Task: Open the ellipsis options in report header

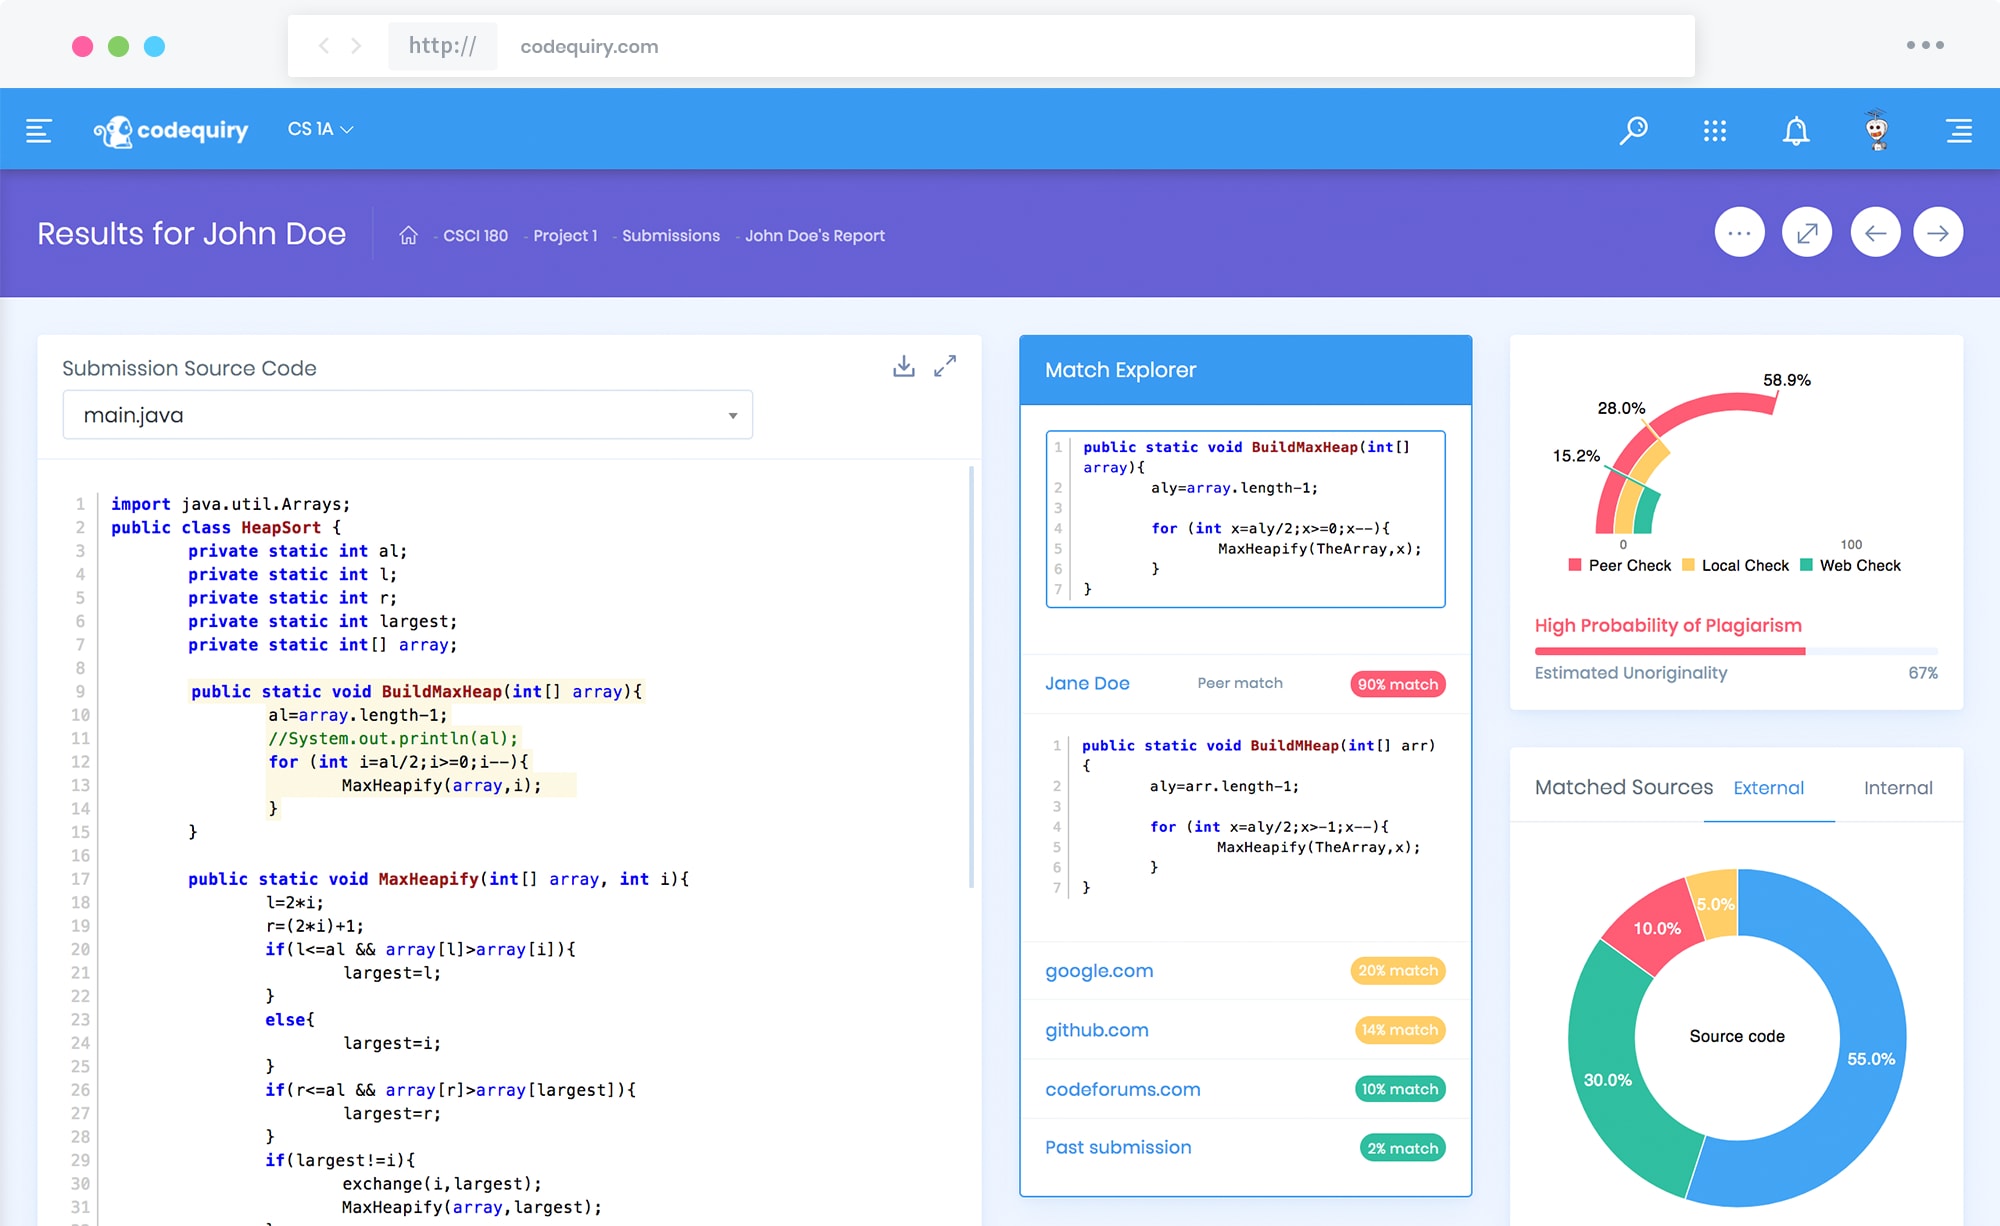Action: click(1739, 232)
